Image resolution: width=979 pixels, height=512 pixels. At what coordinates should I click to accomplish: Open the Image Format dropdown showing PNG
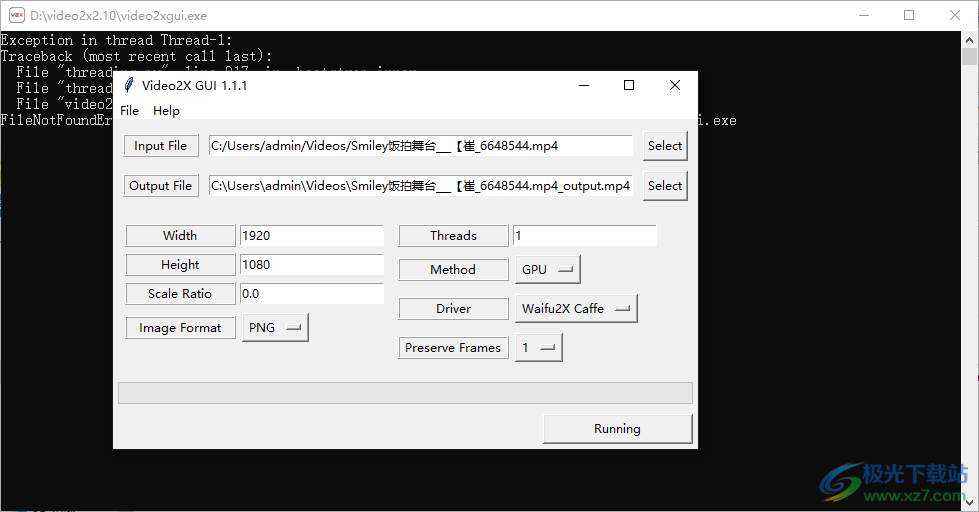click(275, 327)
